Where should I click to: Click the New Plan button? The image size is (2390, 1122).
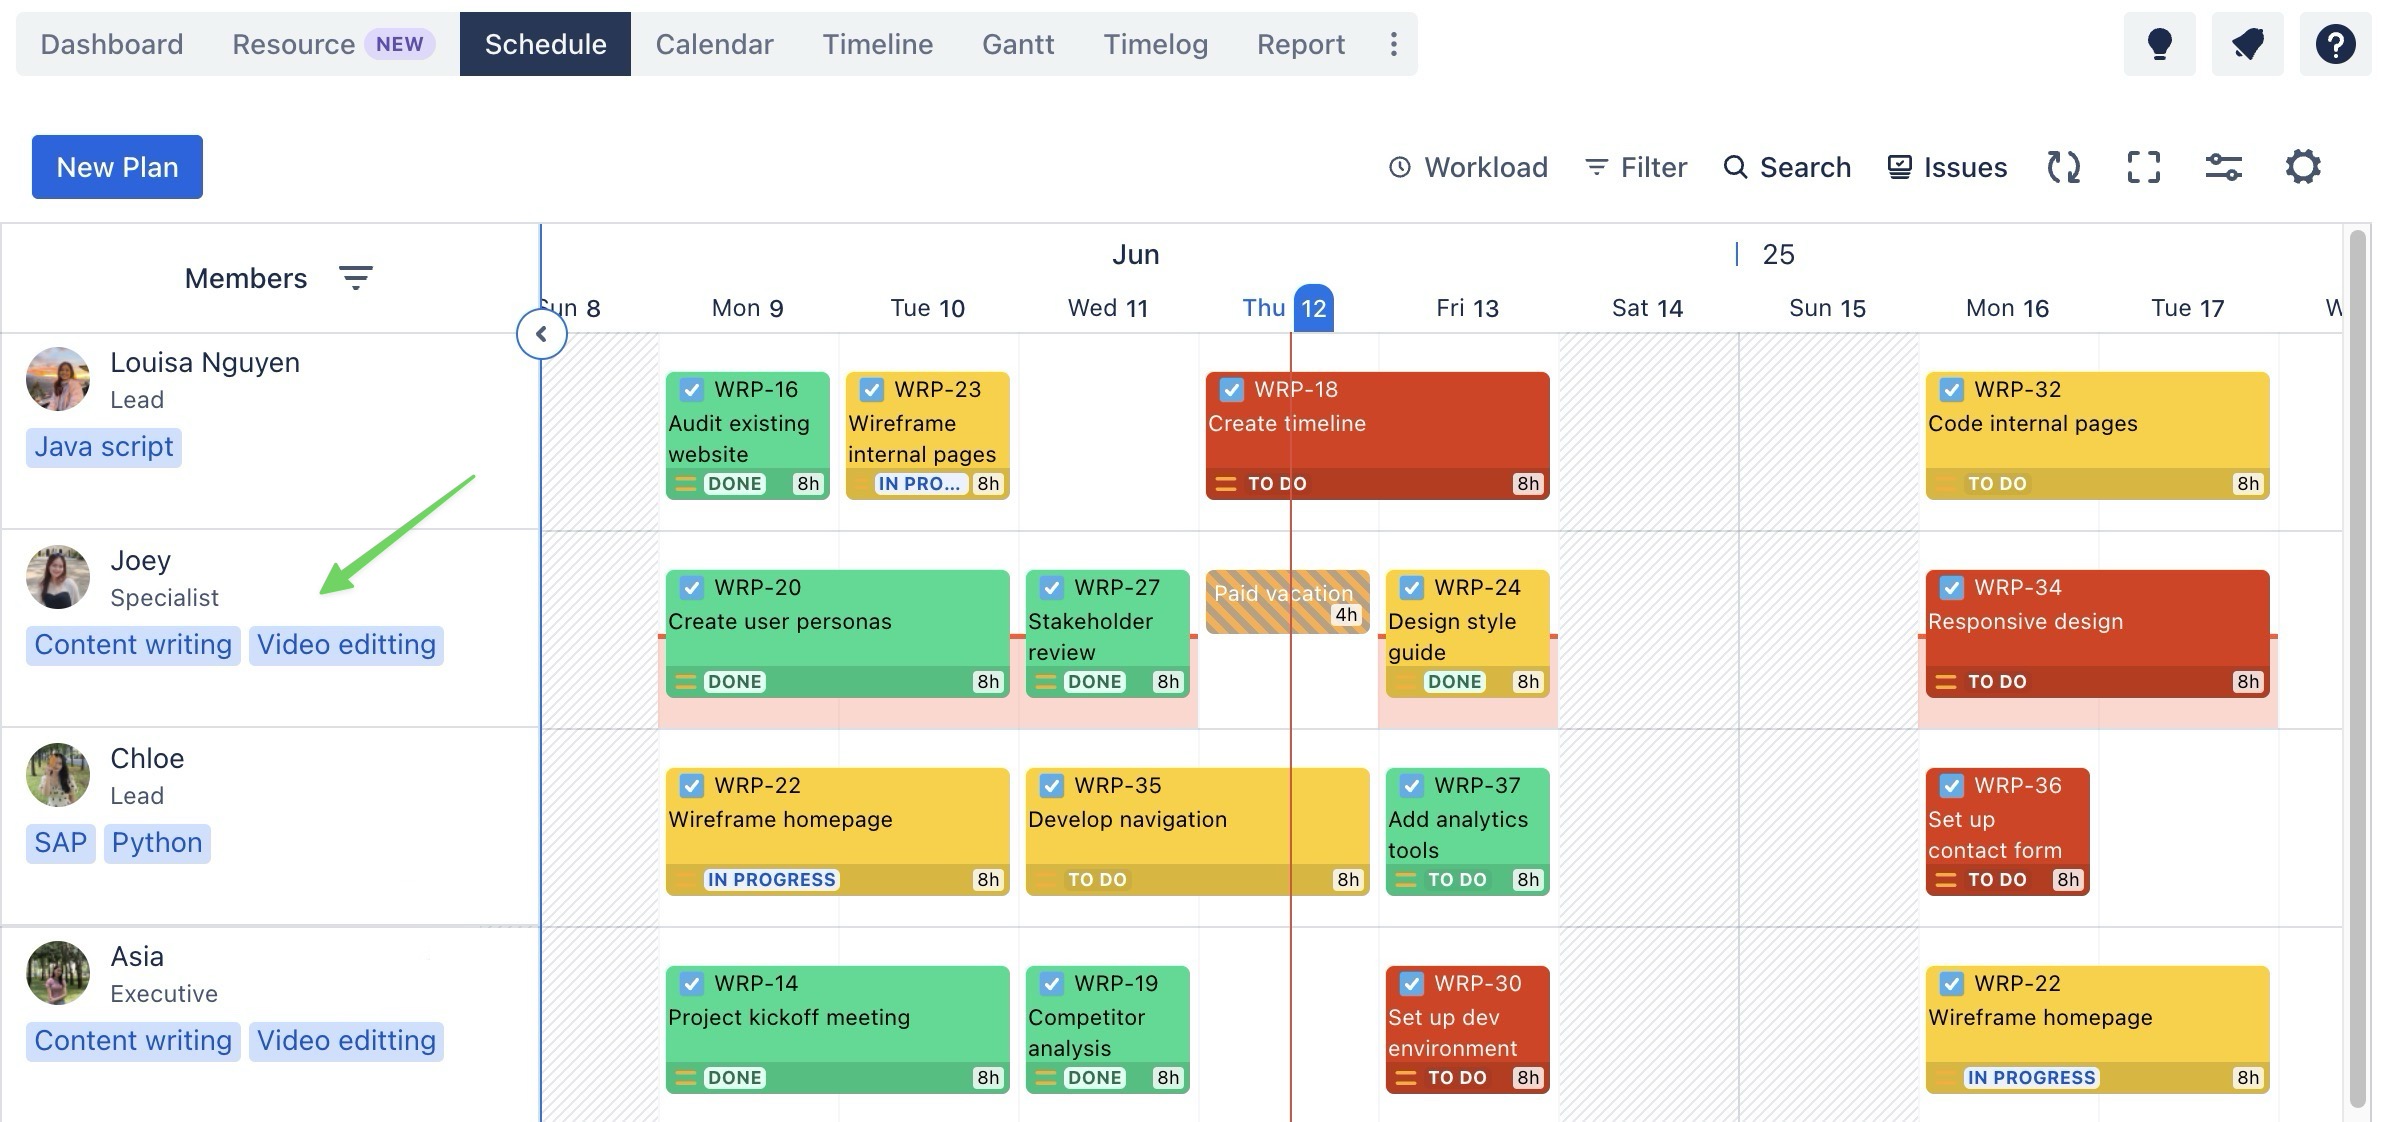pyautogui.click(x=117, y=167)
